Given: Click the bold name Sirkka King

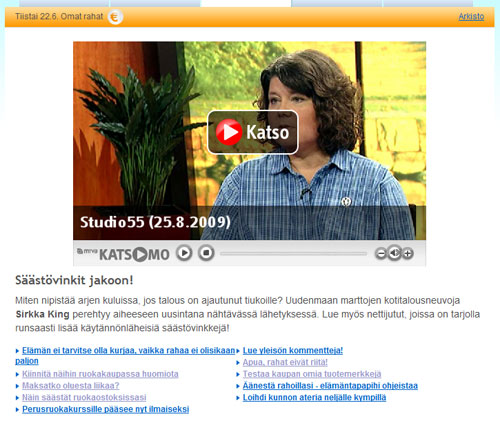Looking at the screenshot, I should click(42, 314).
